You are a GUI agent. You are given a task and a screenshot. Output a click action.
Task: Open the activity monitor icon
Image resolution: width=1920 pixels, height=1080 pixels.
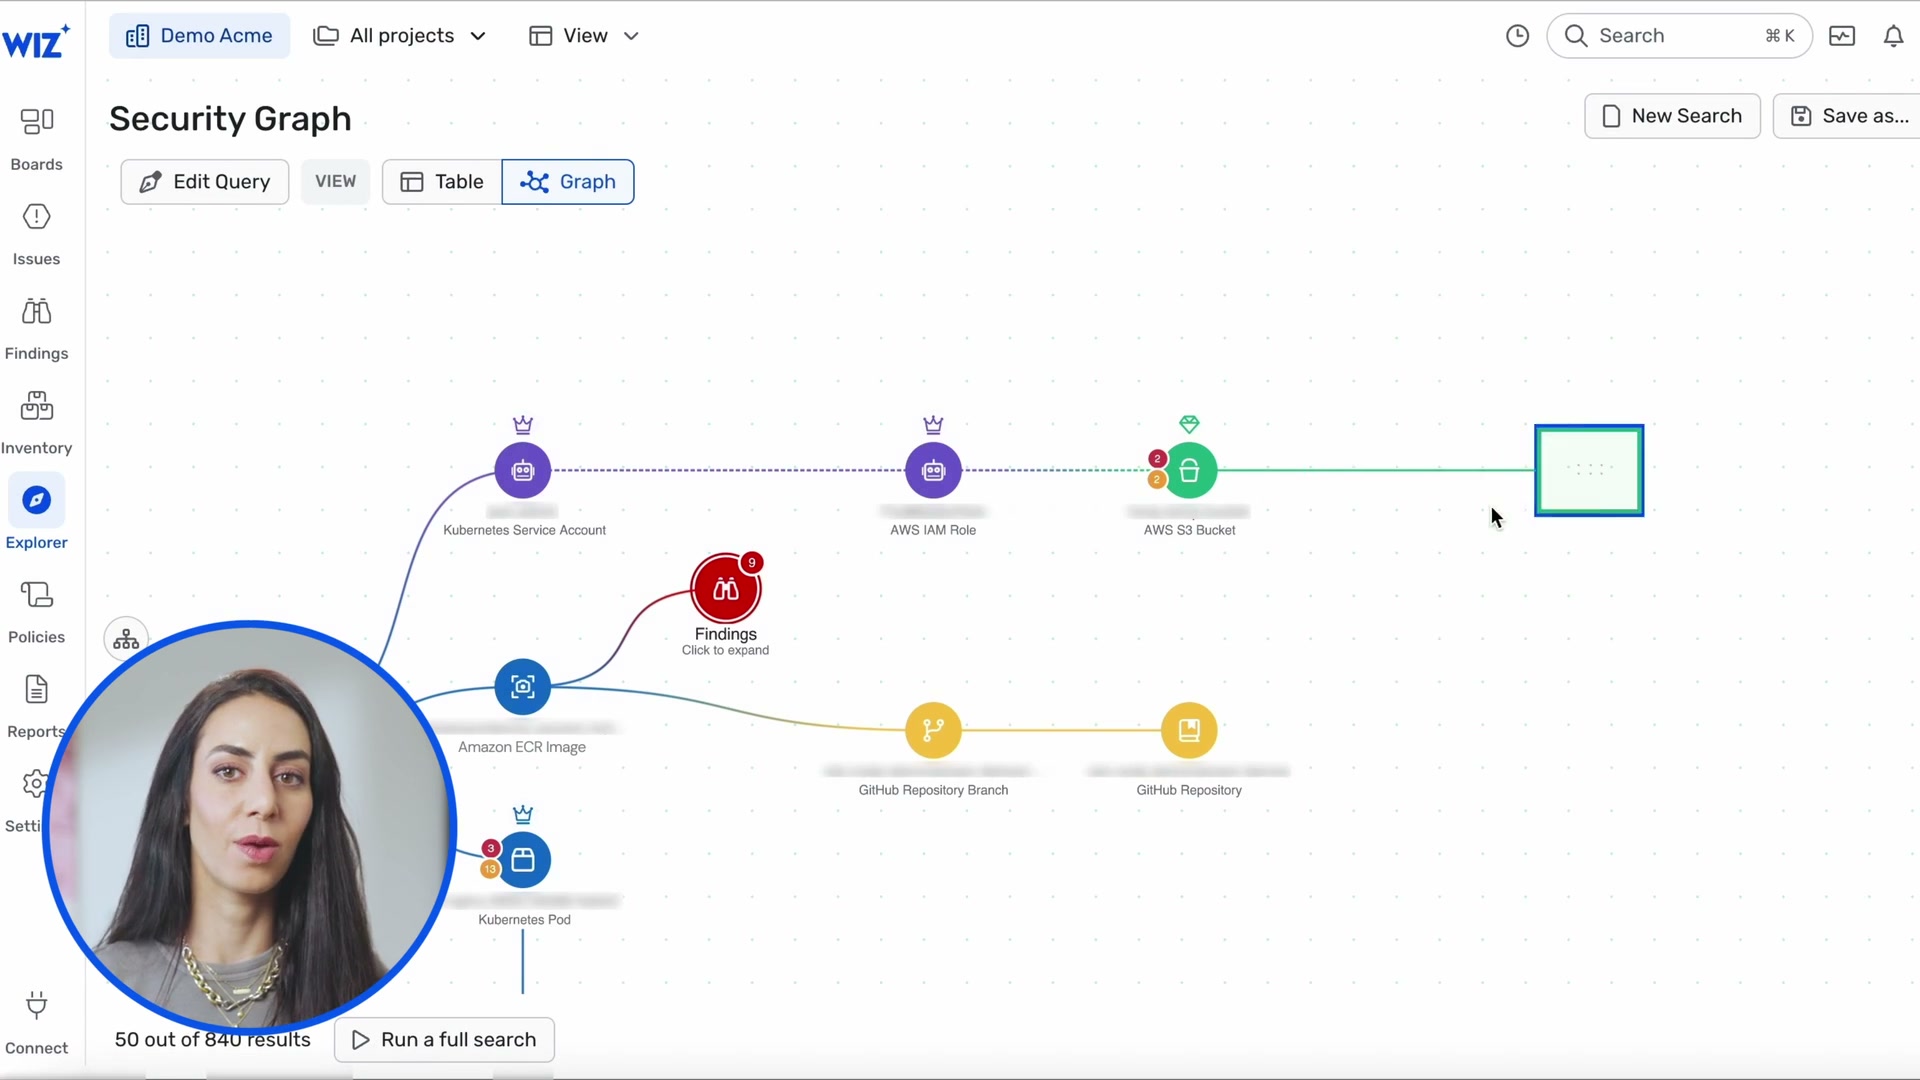pos(1842,36)
